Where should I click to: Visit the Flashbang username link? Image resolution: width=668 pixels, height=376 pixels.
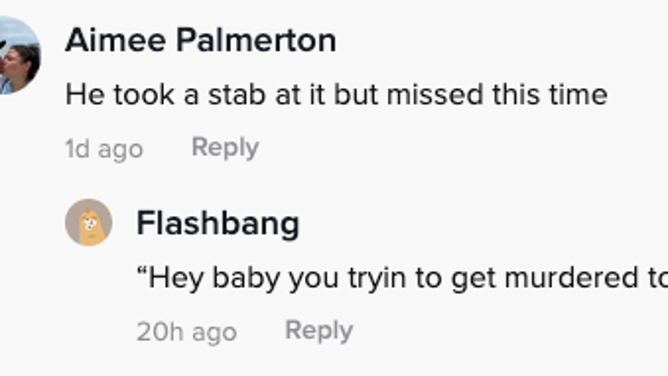coord(218,223)
